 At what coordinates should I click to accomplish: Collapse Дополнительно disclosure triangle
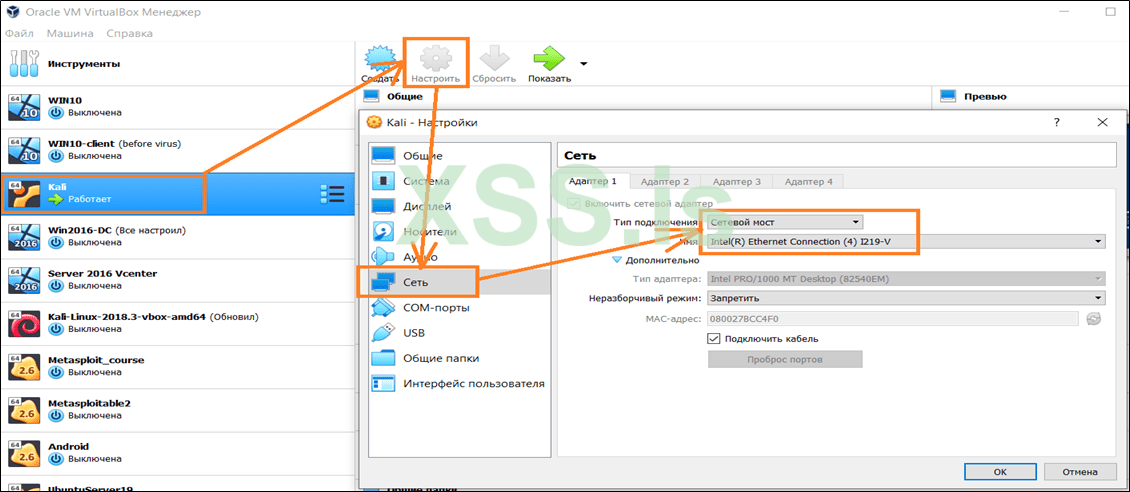point(617,260)
